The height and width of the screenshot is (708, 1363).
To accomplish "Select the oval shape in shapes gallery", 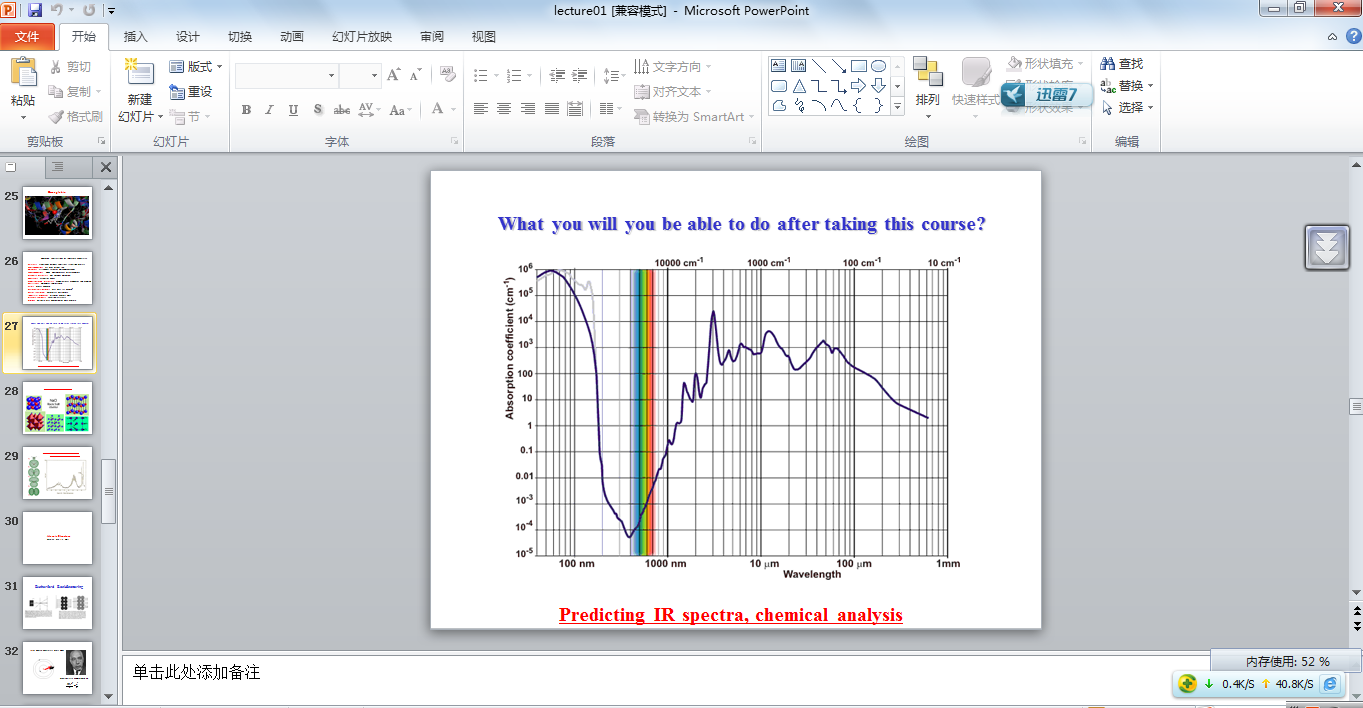I will (878, 66).
